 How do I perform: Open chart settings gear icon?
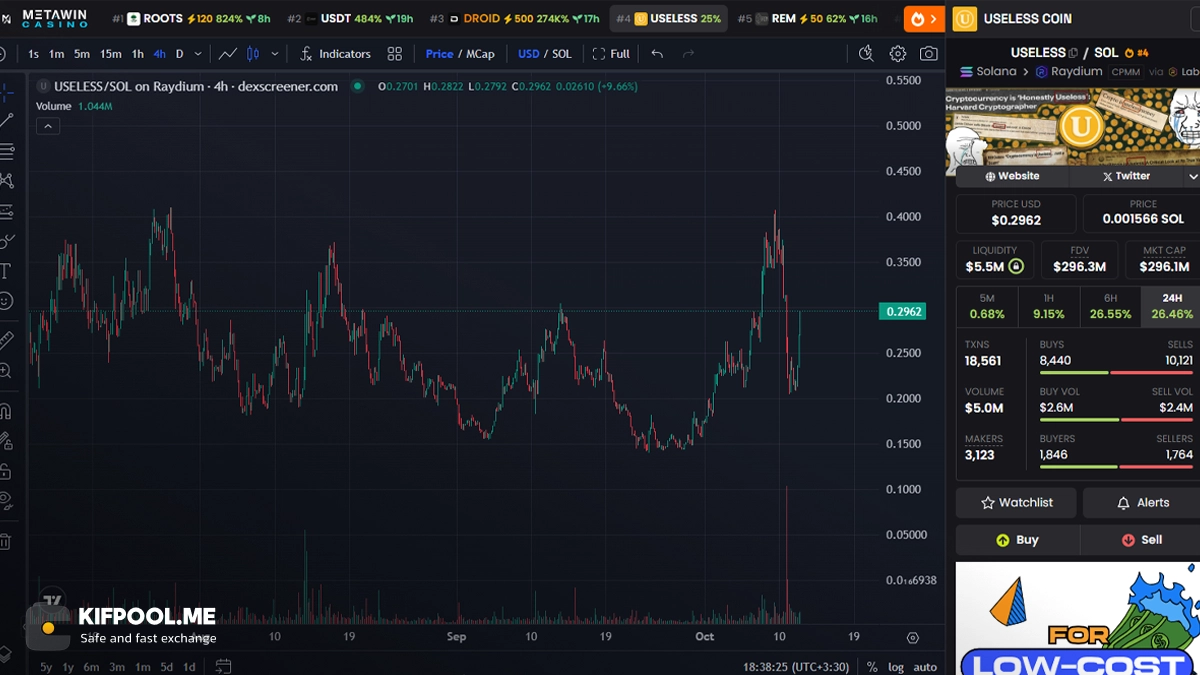(x=898, y=54)
